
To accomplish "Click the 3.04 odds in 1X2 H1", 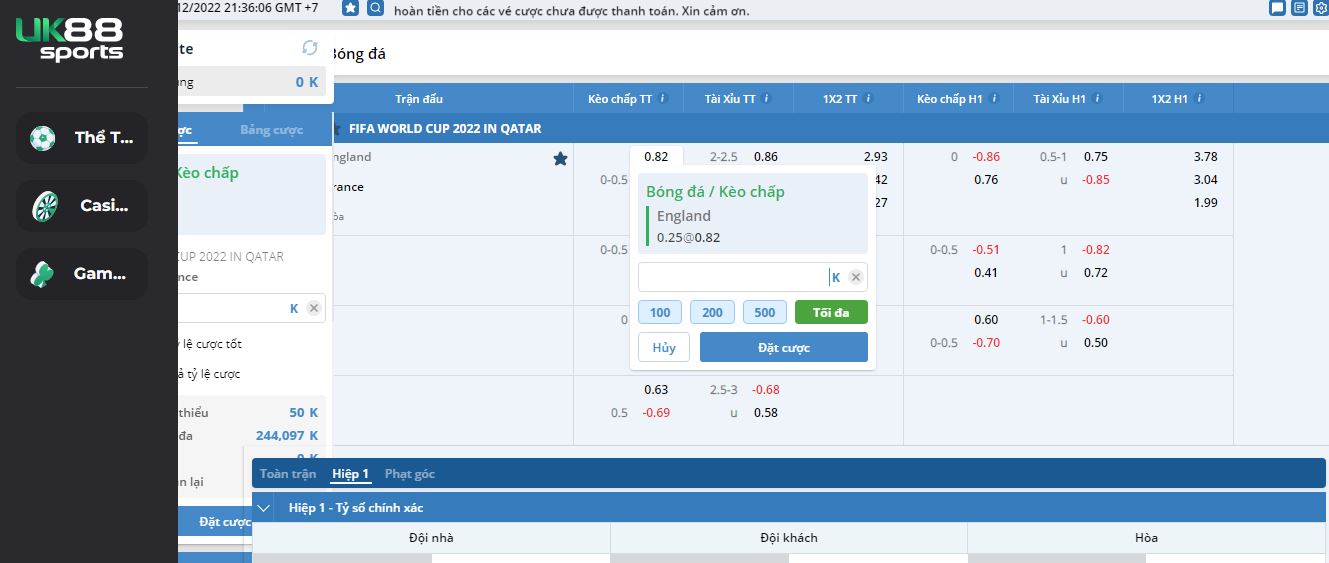I will (1206, 179).
